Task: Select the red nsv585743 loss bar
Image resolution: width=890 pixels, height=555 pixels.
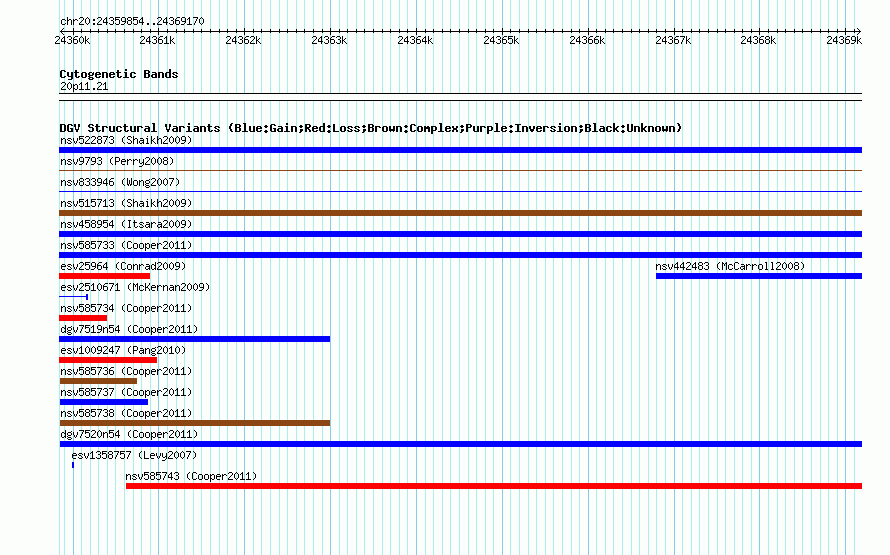Action: click(494, 486)
